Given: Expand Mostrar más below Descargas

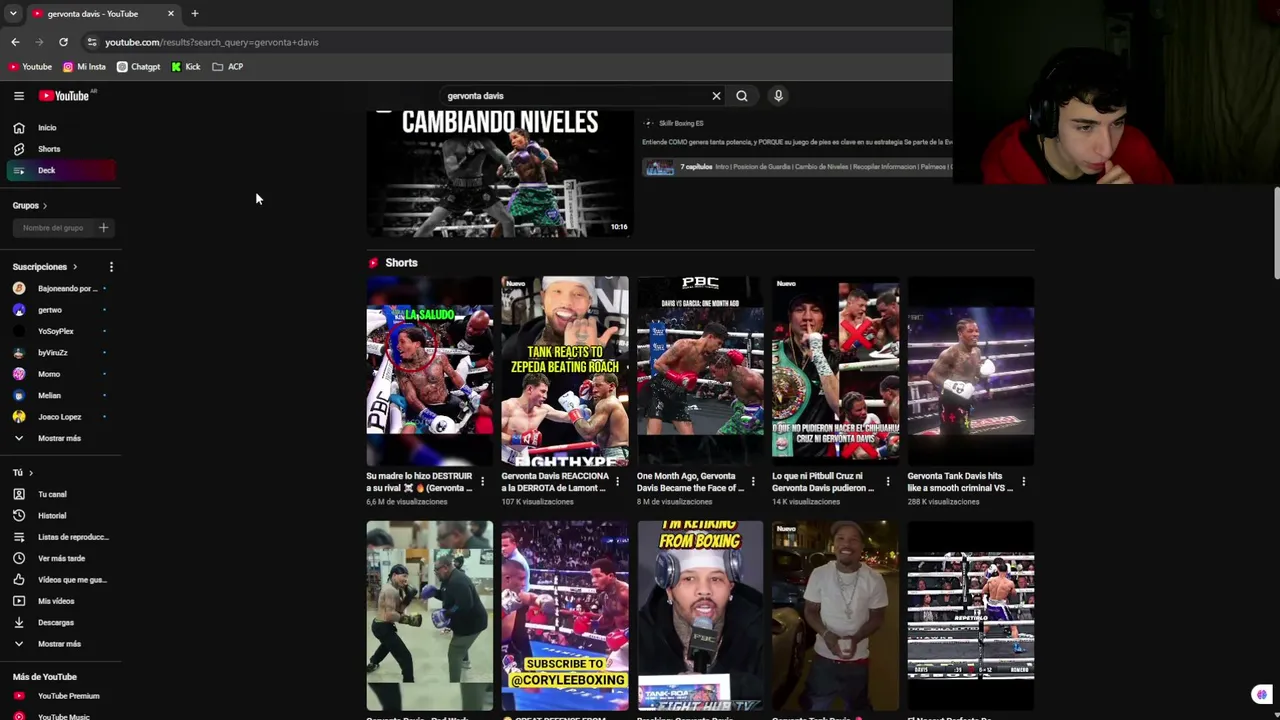Looking at the screenshot, I should pyautogui.click(x=59, y=644).
